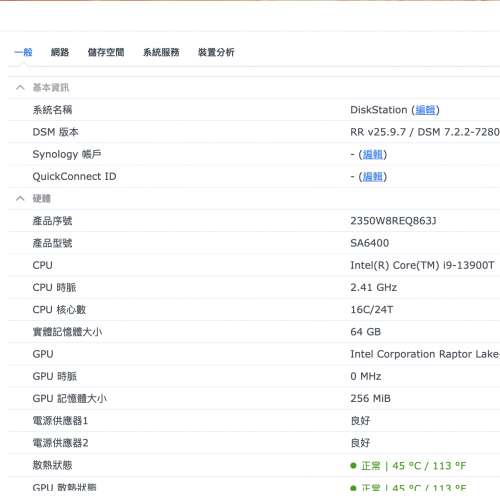Click the CPU value Intel Core i9-13900T
Viewport: 500px width, 500px height.
tap(422, 265)
